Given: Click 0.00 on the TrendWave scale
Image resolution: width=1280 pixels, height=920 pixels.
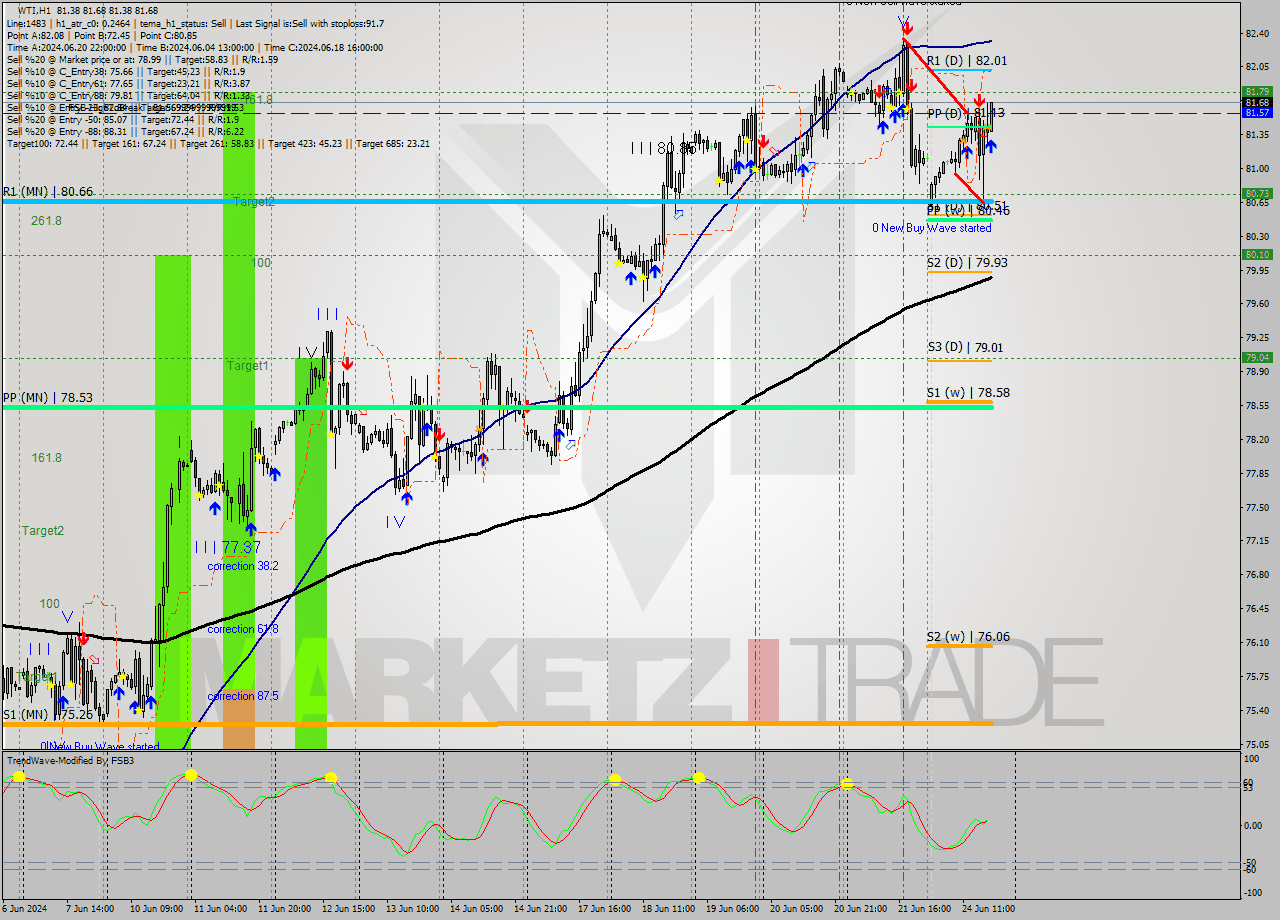Looking at the screenshot, I should point(1254,825).
